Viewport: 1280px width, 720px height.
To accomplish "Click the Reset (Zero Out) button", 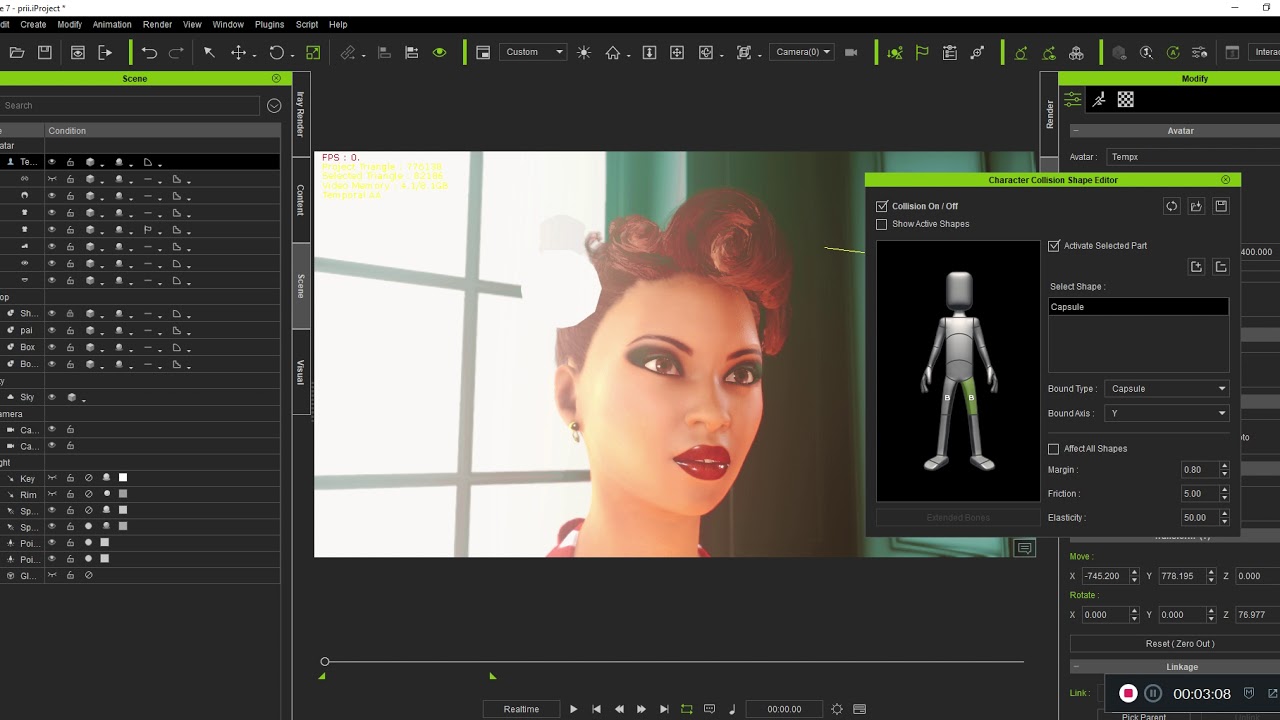I will 1180,643.
